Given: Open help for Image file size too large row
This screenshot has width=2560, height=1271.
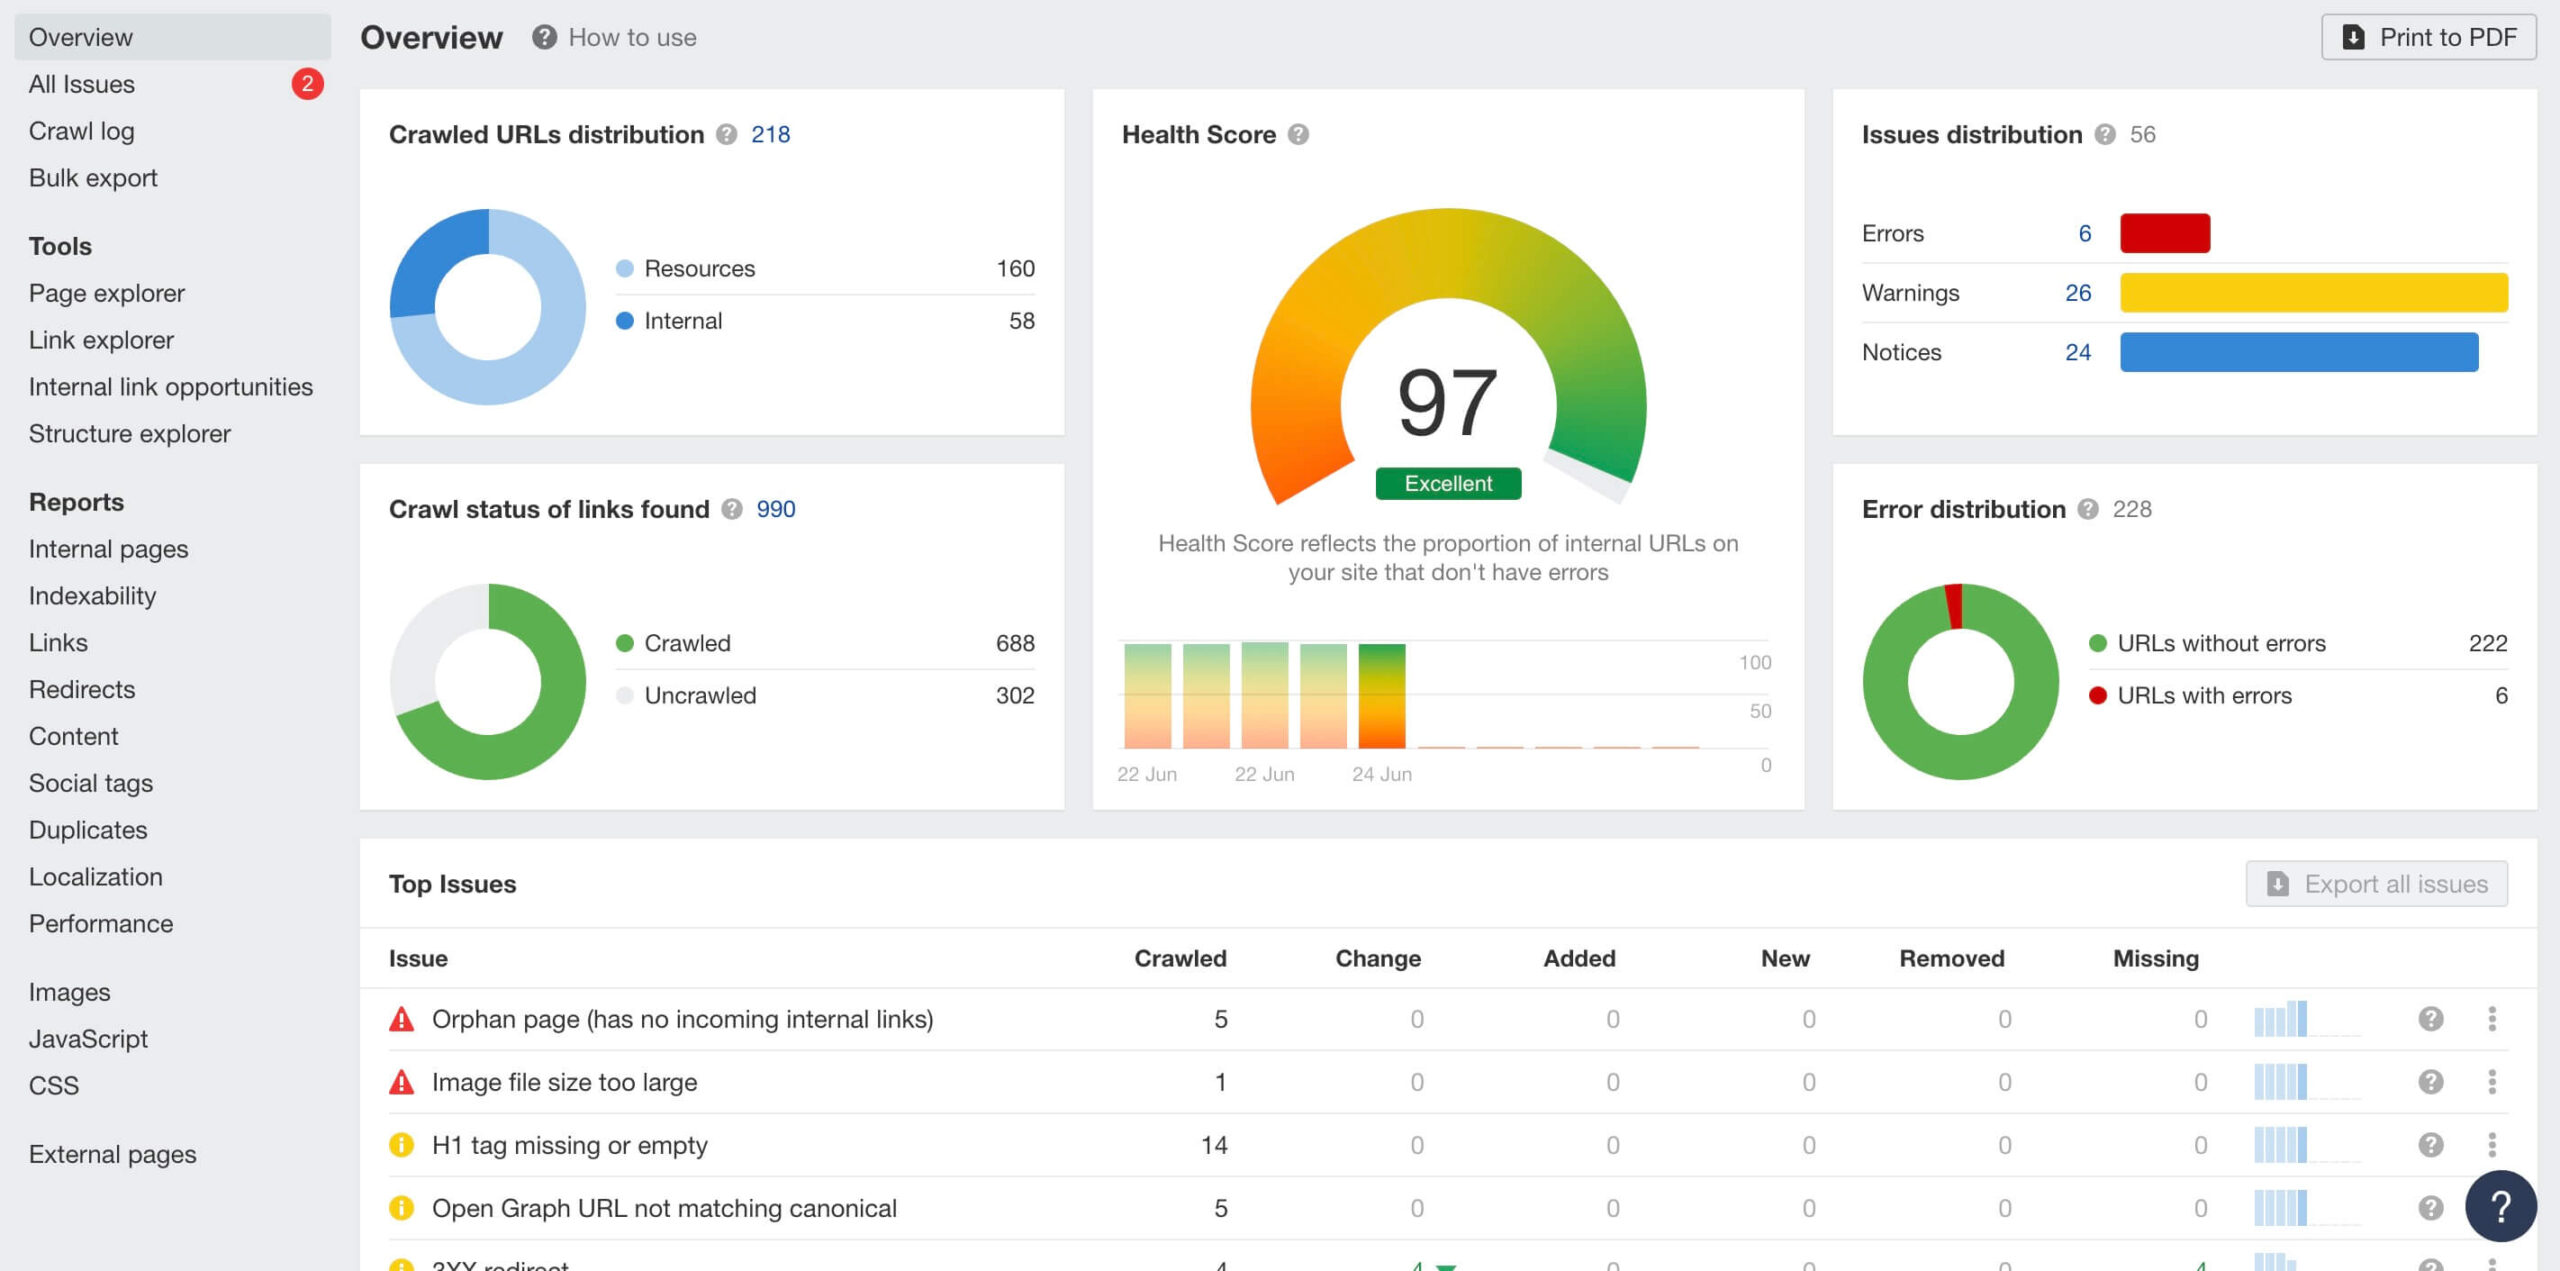Looking at the screenshot, I should [2431, 1082].
